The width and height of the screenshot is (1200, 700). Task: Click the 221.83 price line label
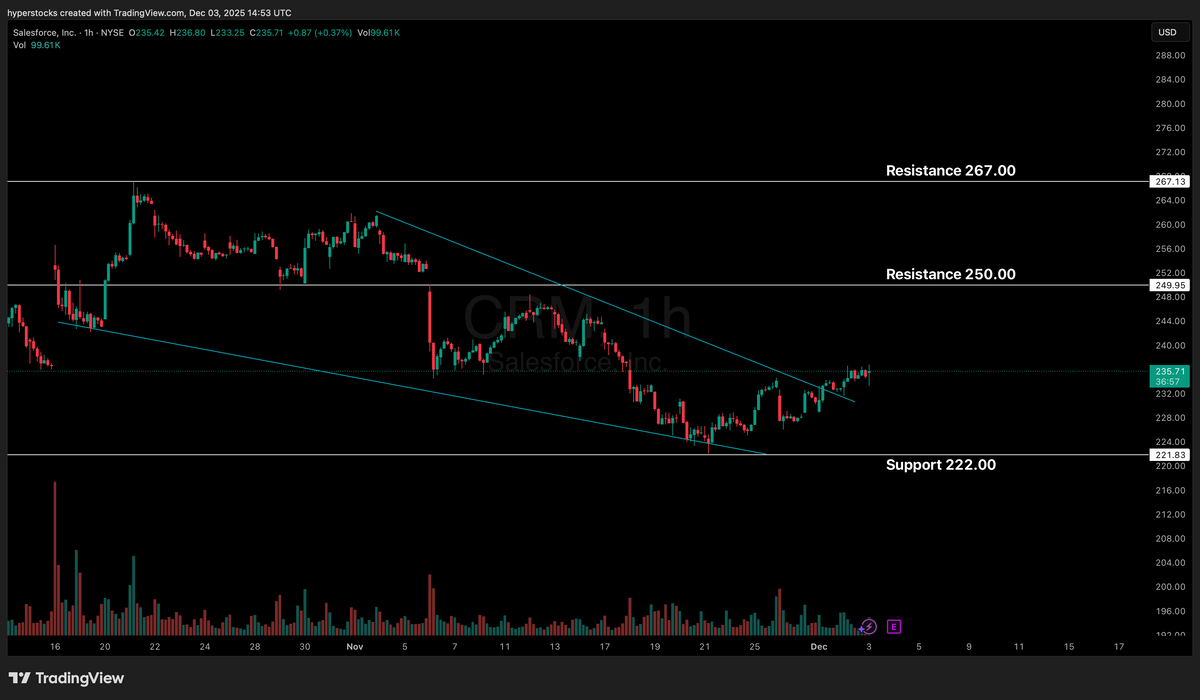click(1170, 455)
